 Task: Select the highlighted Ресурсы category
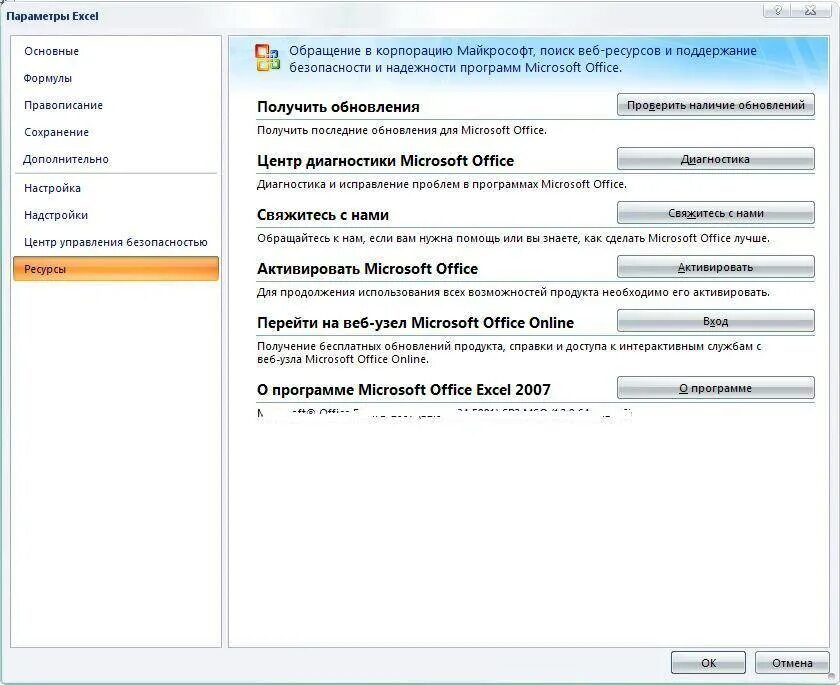pyautogui.click(x=116, y=269)
